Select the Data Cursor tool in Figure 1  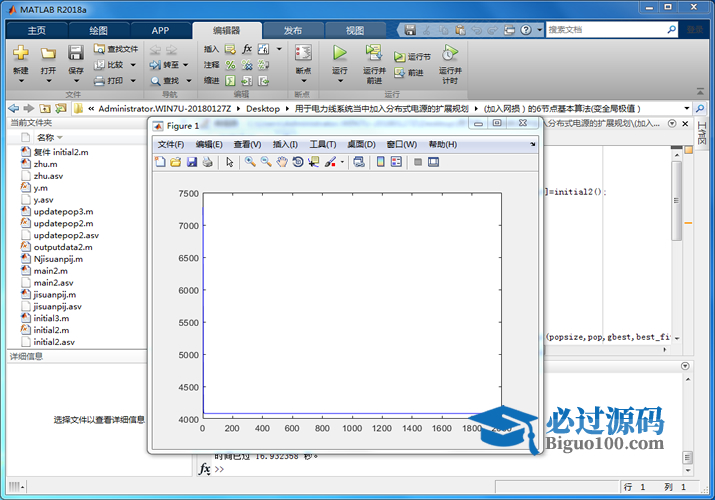pos(314,162)
